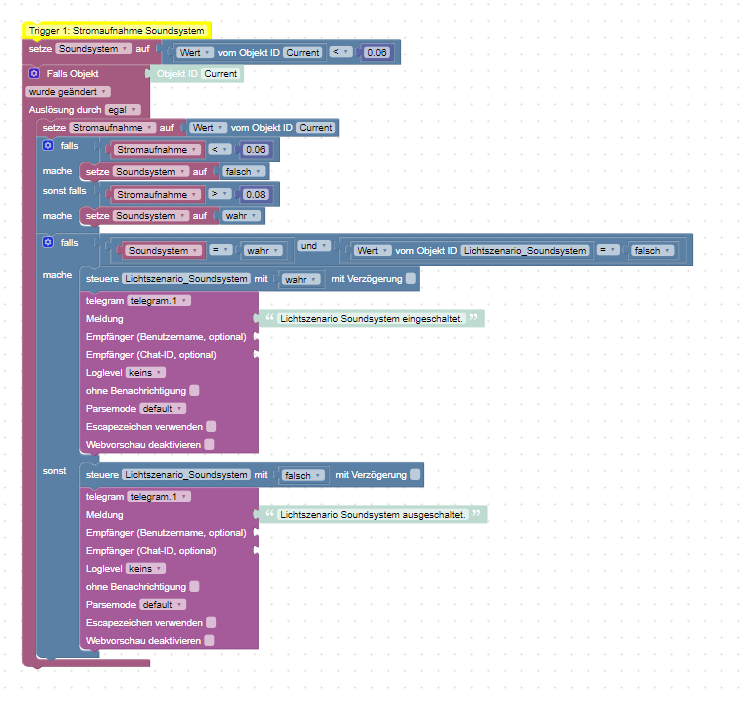Open the Stromaufnahme variable dropdown in the < 0.06 comparison
The height and width of the screenshot is (701, 750).
[157, 150]
